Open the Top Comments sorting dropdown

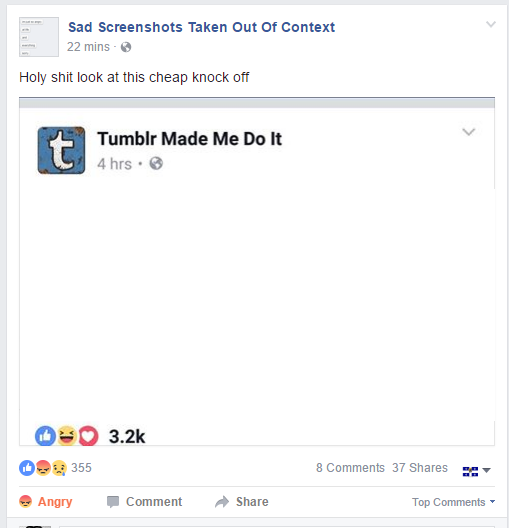click(x=453, y=502)
